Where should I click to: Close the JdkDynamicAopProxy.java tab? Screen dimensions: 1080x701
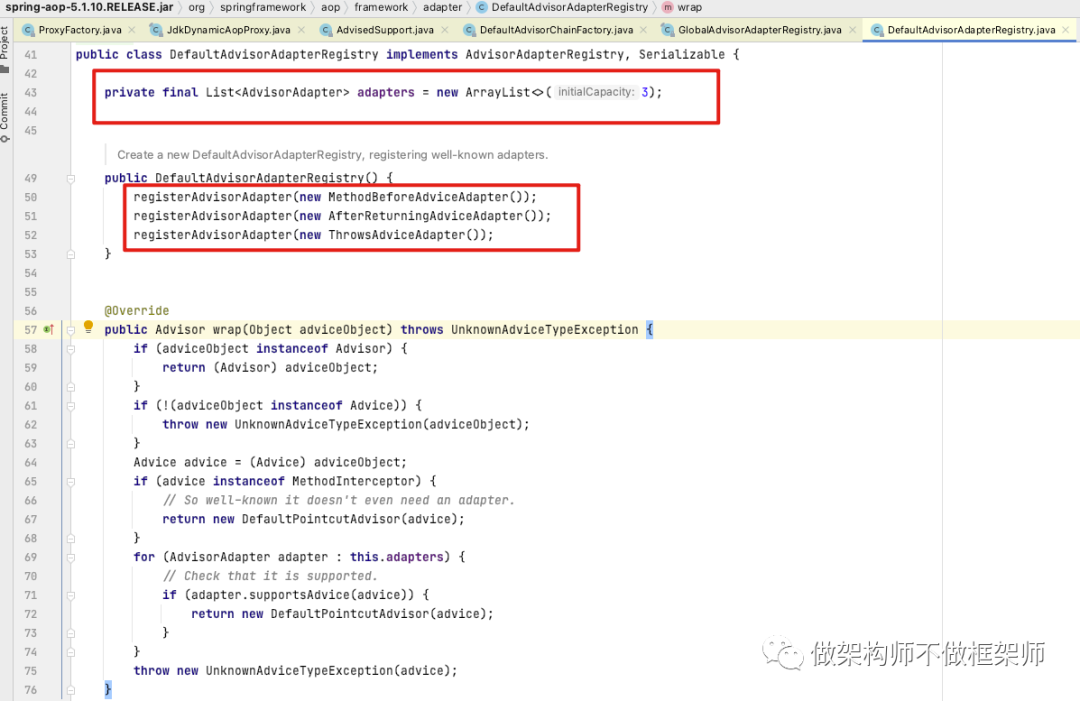301,30
